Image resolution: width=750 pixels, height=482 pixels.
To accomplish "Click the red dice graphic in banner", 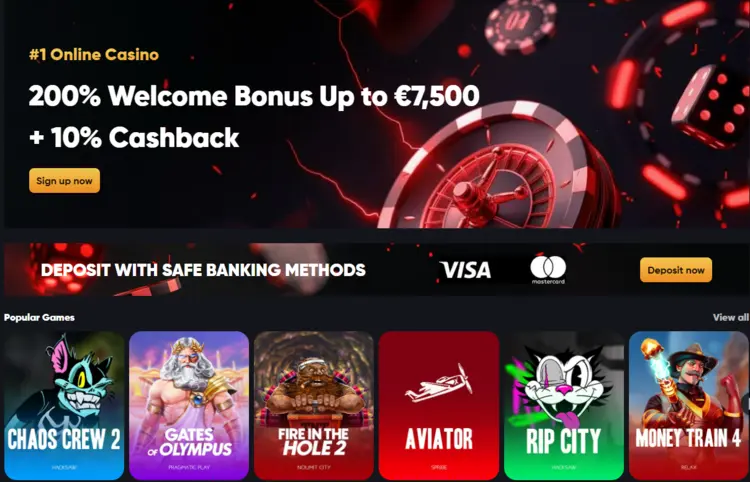I will [x=710, y=108].
